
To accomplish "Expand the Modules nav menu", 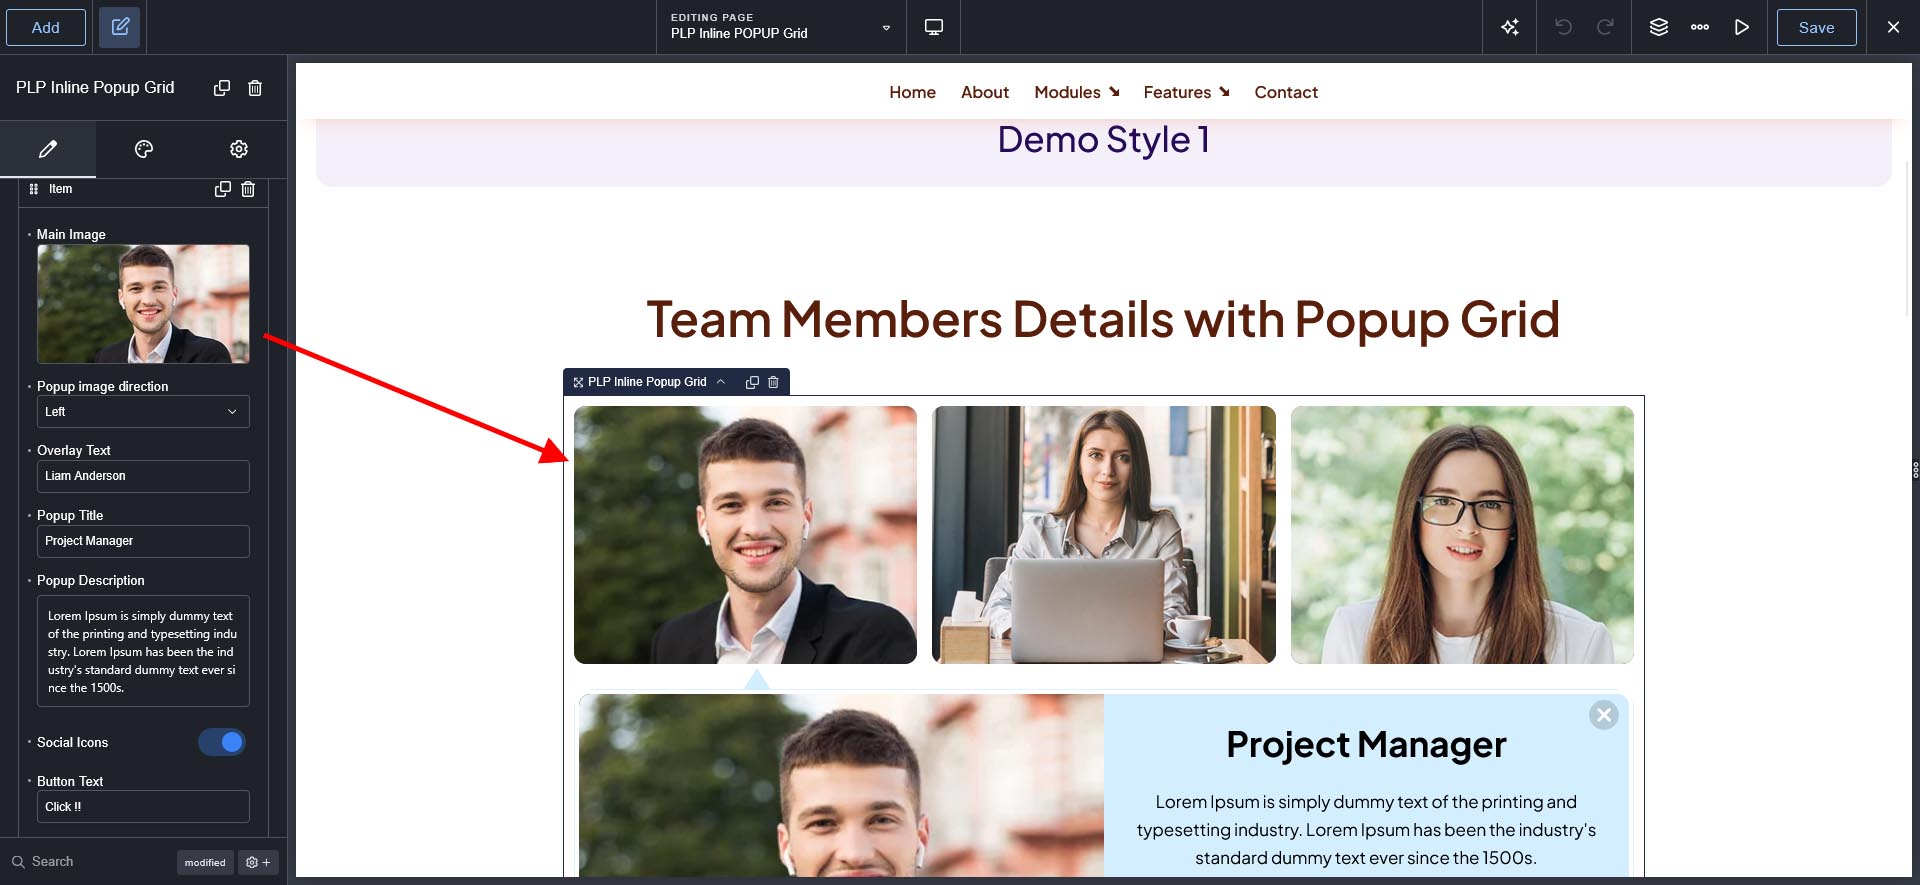I will (1077, 92).
